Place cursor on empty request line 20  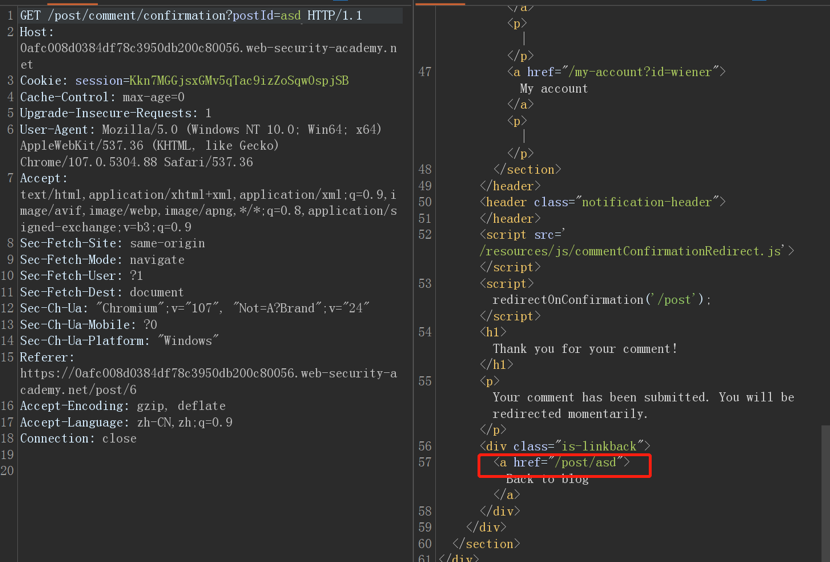click(x=212, y=470)
